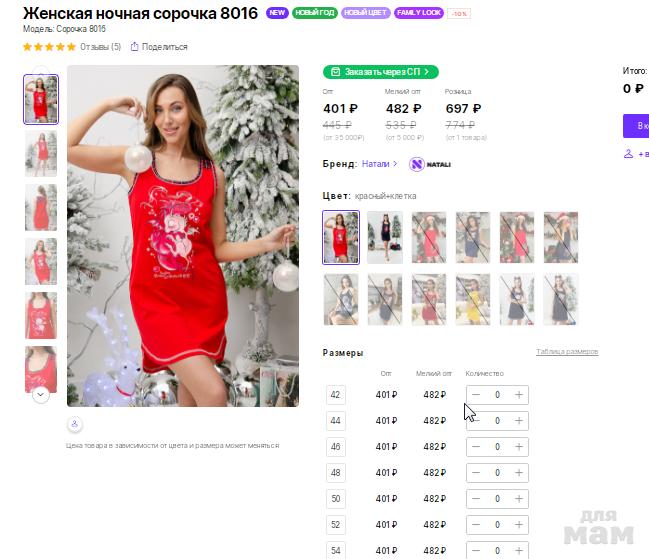Open Заказать через СП green button
The image size is (649, 559).
pyautogui.click(x=380, y=72)
